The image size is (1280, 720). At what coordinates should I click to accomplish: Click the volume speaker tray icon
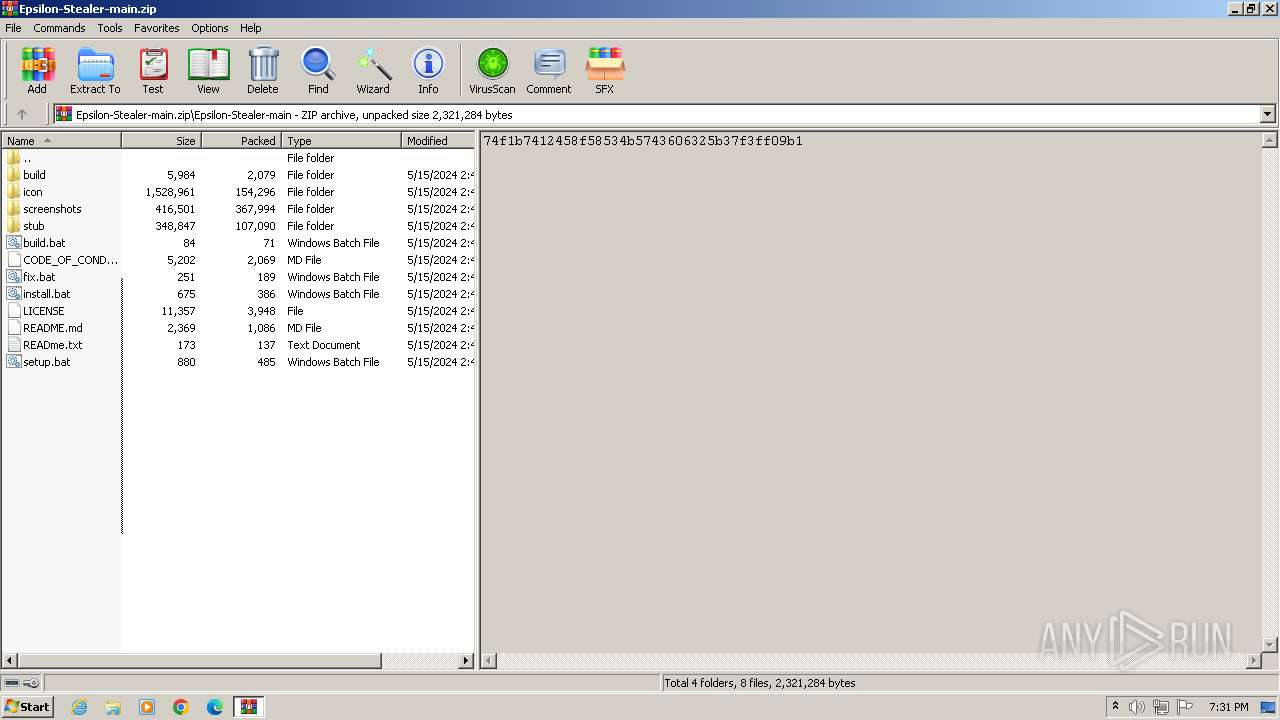(1137, 707)
